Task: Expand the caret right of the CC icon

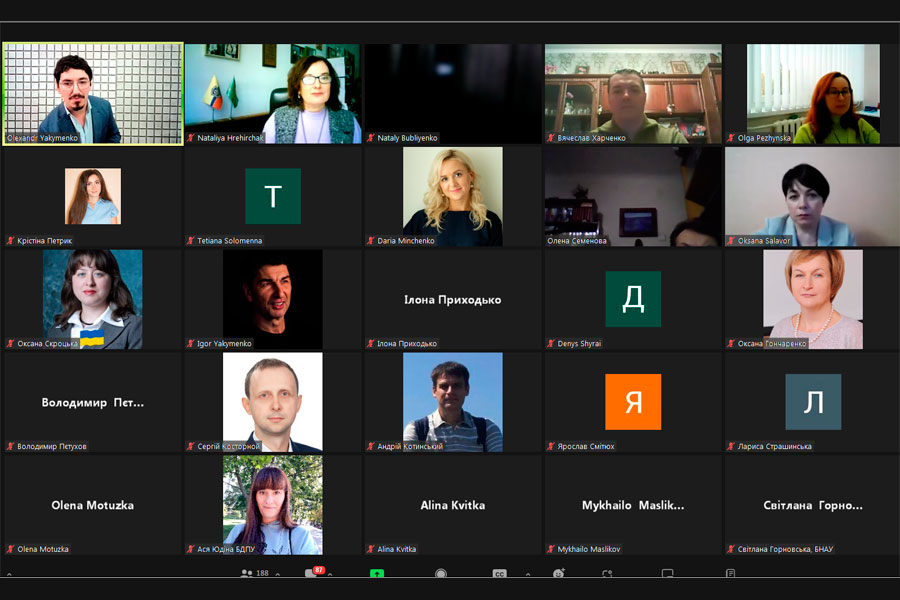Action: (527, 574)
